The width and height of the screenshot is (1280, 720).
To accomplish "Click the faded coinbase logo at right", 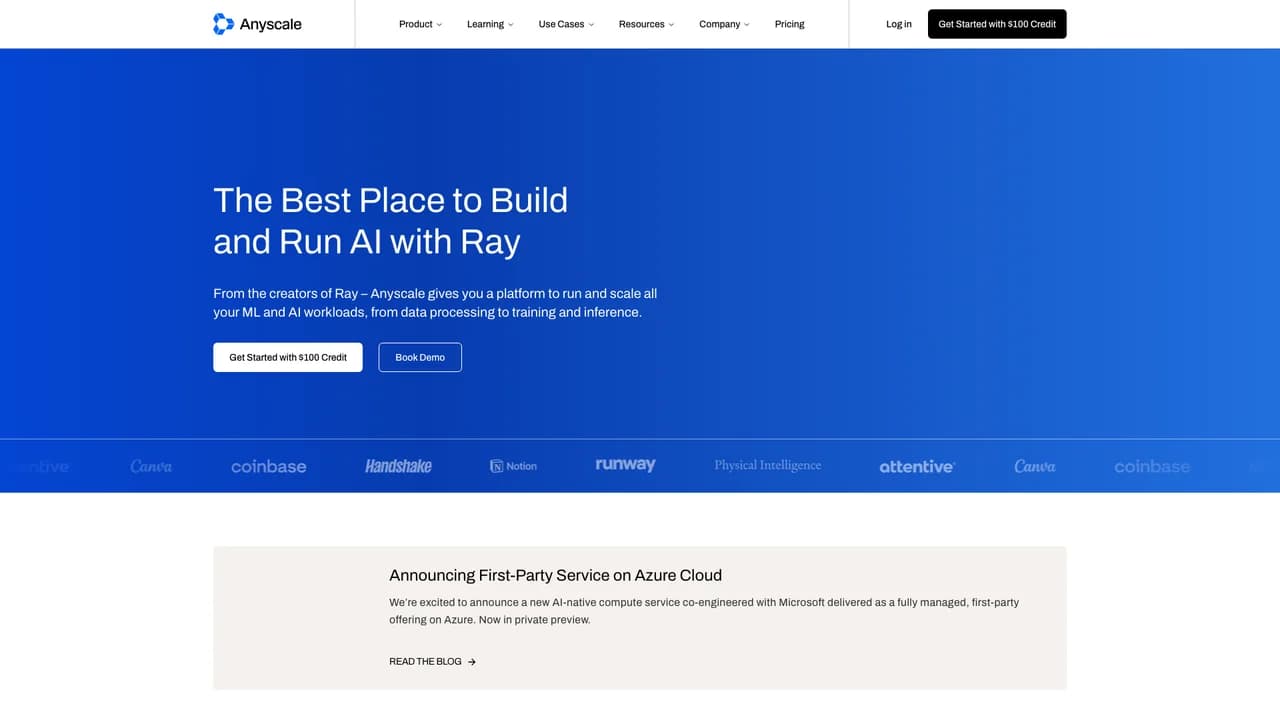I will 1152,466.
